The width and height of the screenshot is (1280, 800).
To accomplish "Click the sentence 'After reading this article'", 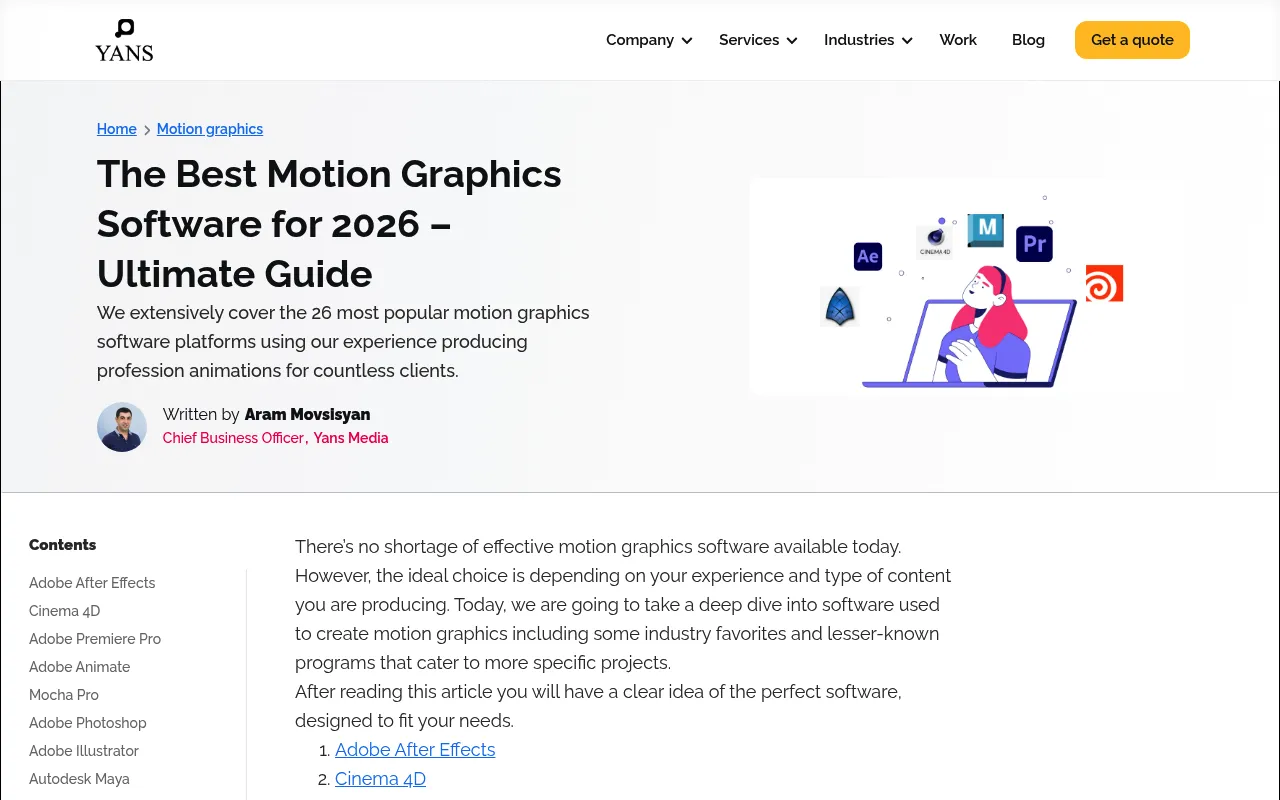I will coord(598,706).
